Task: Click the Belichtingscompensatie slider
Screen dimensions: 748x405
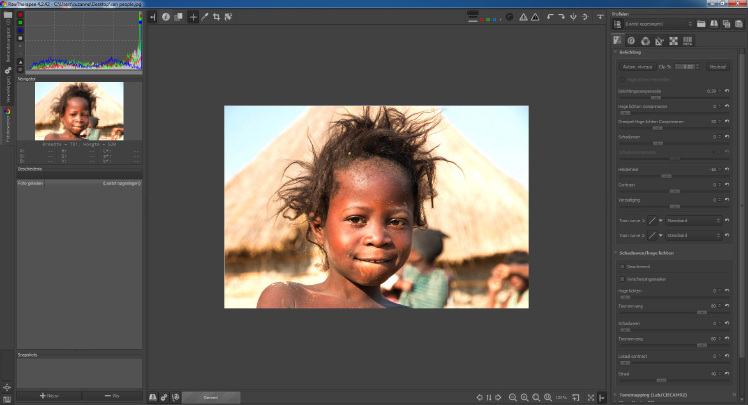Action: (x=673, y=97)
